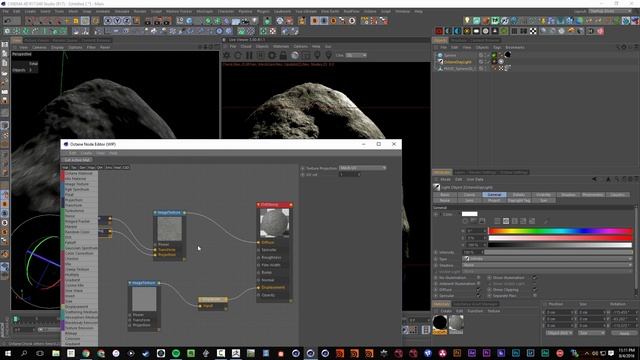The image size is (640, 360).
Task: Open Object (Rel) coordinate dropdown
Action: coord(559,333)
